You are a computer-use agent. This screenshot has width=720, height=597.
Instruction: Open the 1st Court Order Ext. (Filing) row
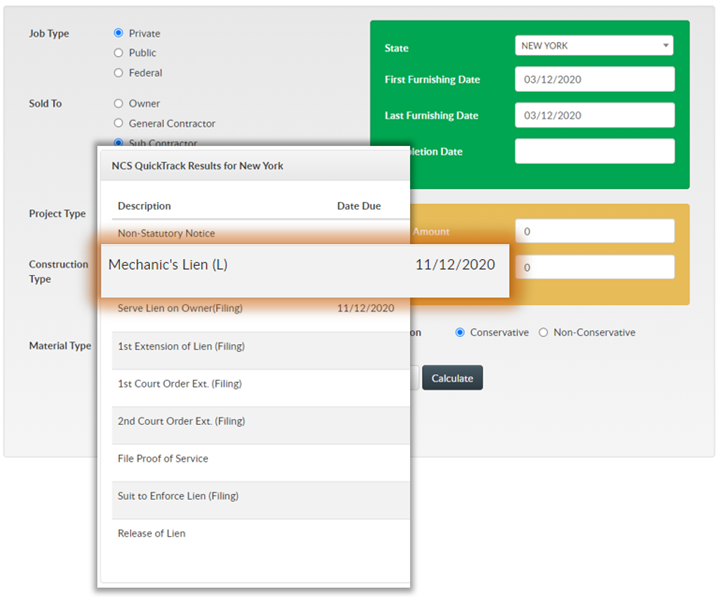pos(254,383)
